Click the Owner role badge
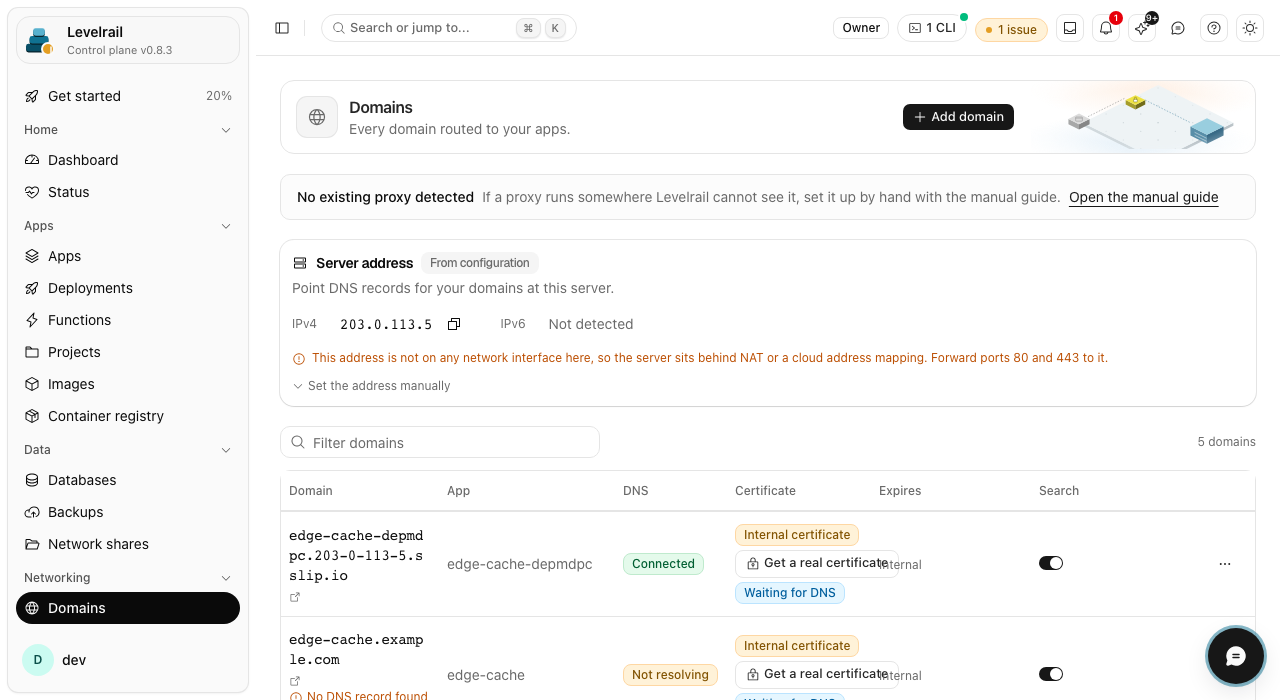The height and width of the screenshot is (700, 1280). [861, 28]
